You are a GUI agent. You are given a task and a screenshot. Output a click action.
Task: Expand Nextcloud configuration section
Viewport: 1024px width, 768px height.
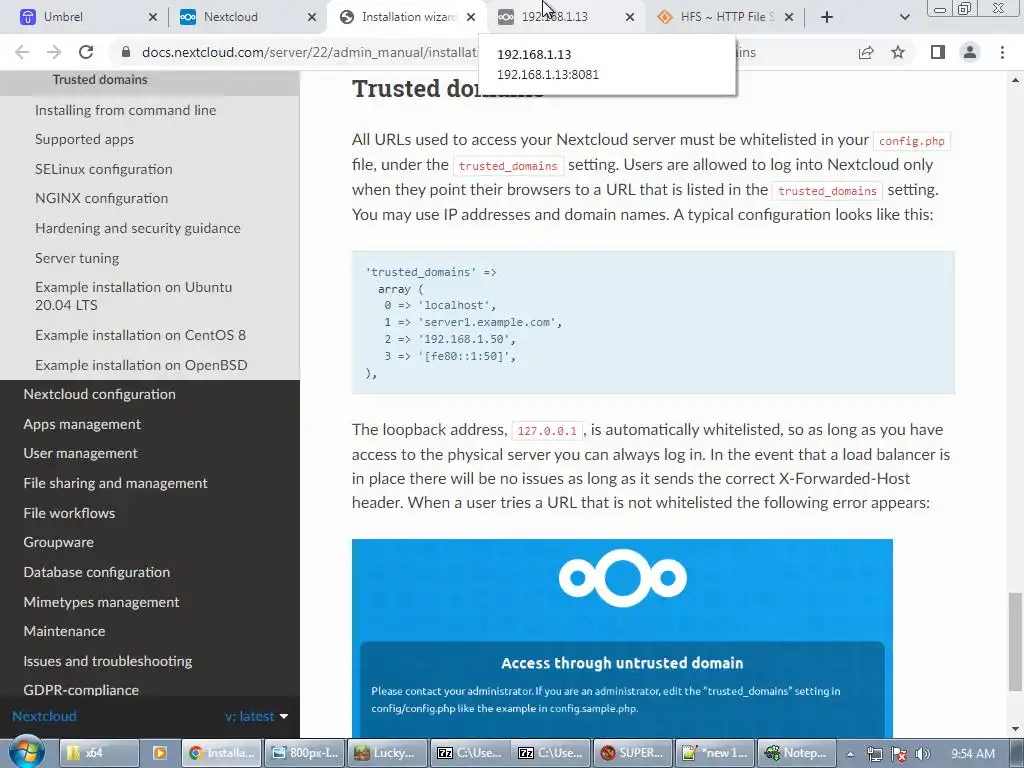pos(99,394)
